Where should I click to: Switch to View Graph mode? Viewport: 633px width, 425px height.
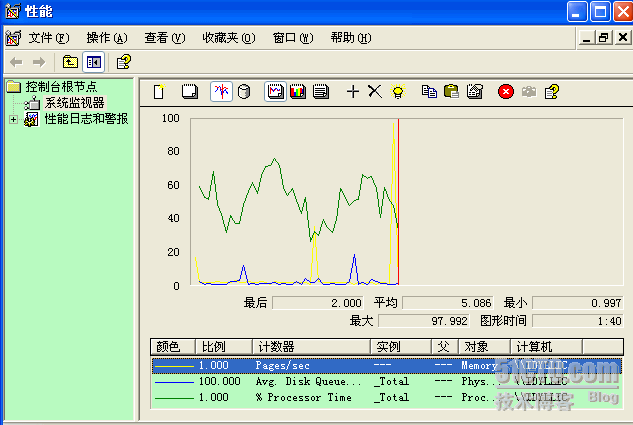[275, 91]
